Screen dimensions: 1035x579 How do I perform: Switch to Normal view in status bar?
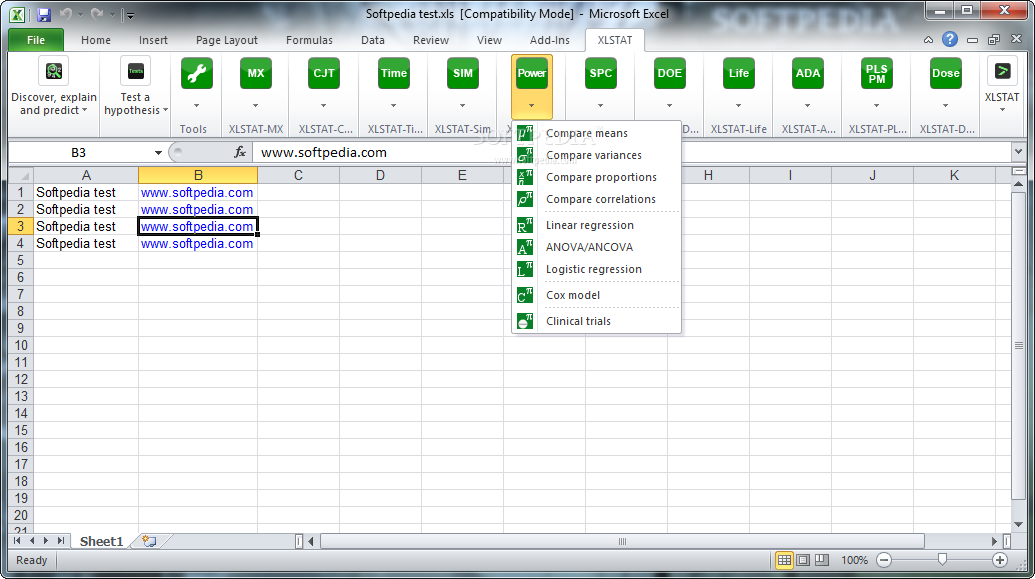784,560
